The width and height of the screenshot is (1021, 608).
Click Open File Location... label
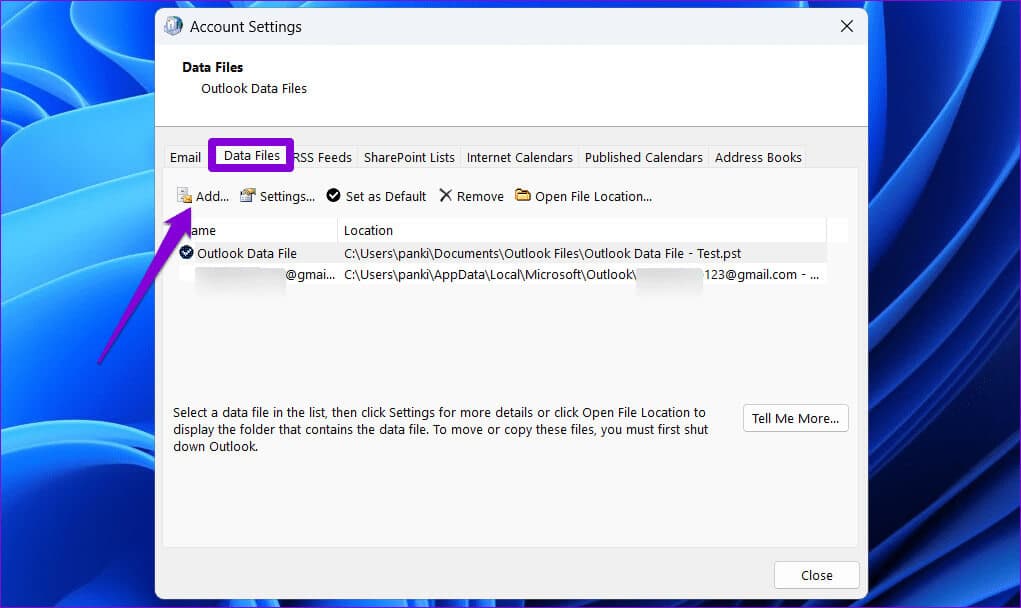[x=593, y=197]
